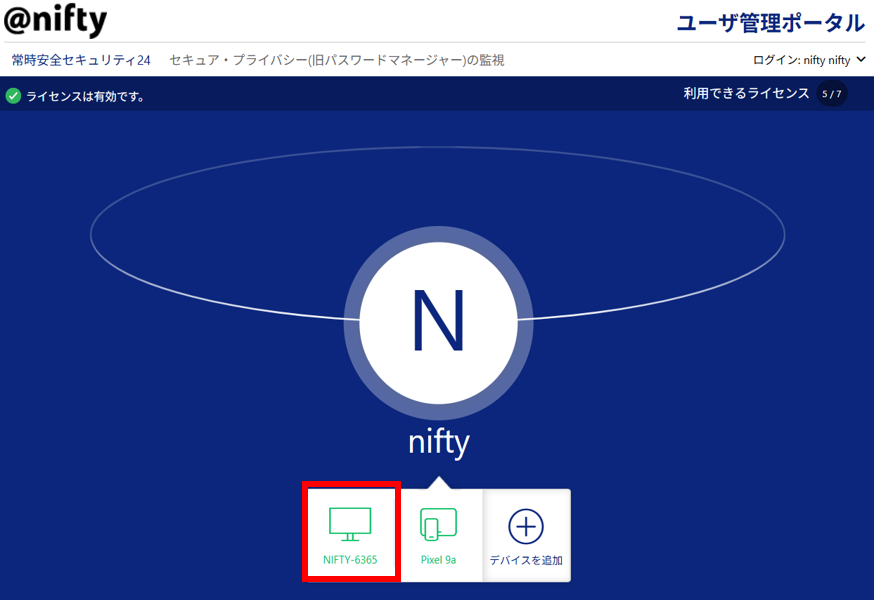
Task: Click the 5 / 7 license count badge
Action: [x=832, y=94]
